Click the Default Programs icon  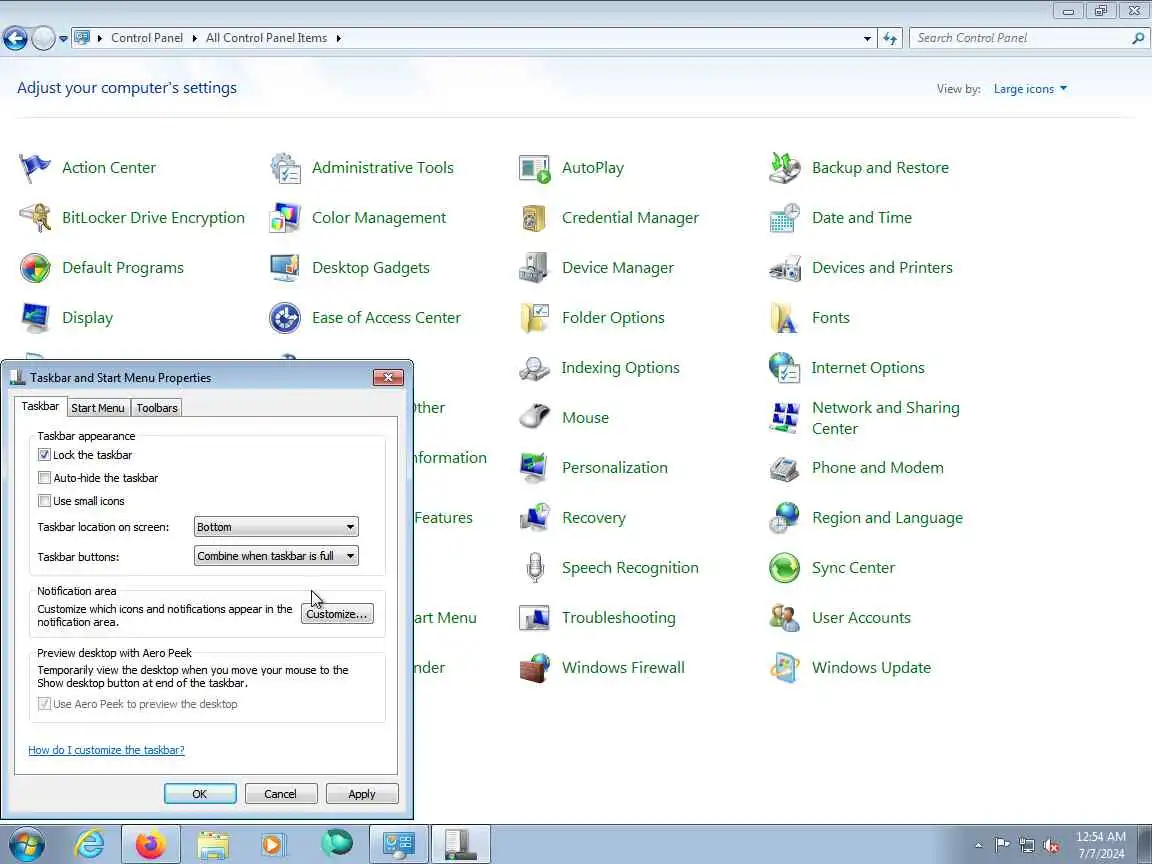click(35, 268)
